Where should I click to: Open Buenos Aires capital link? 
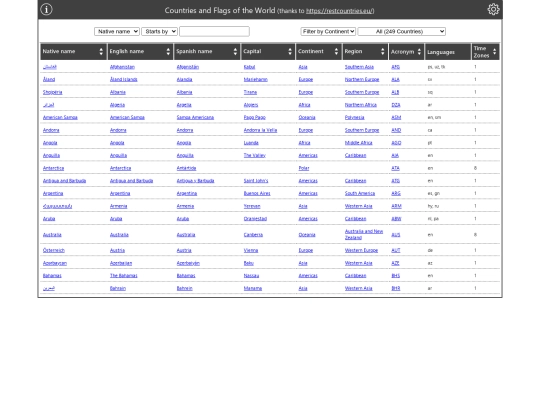[257, 194]
